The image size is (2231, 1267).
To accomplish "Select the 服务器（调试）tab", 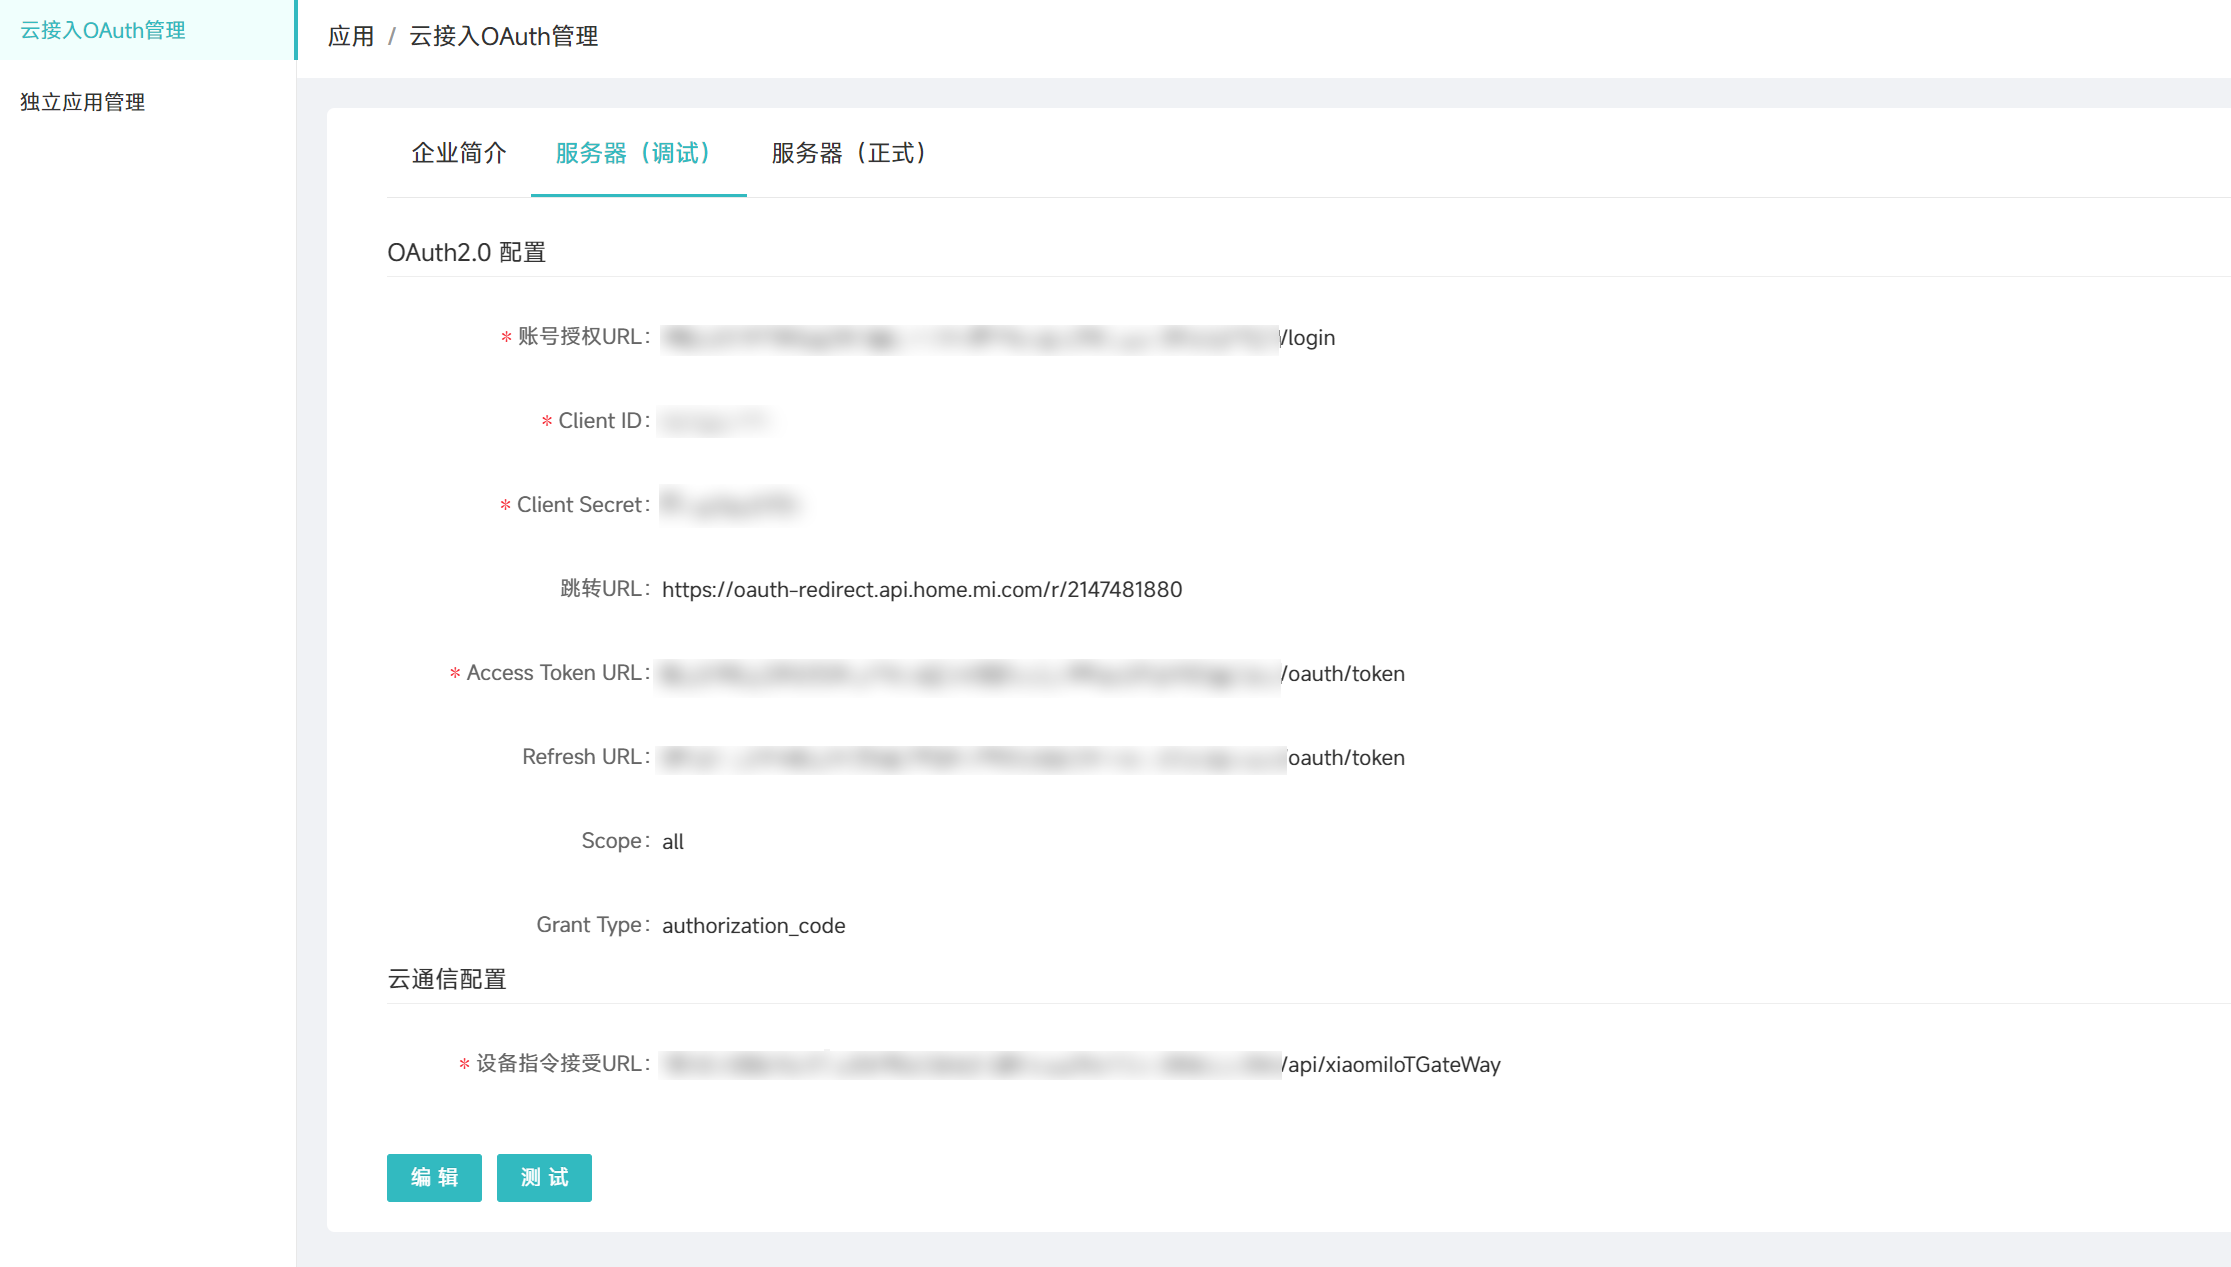I will click(x=637, y=153).
